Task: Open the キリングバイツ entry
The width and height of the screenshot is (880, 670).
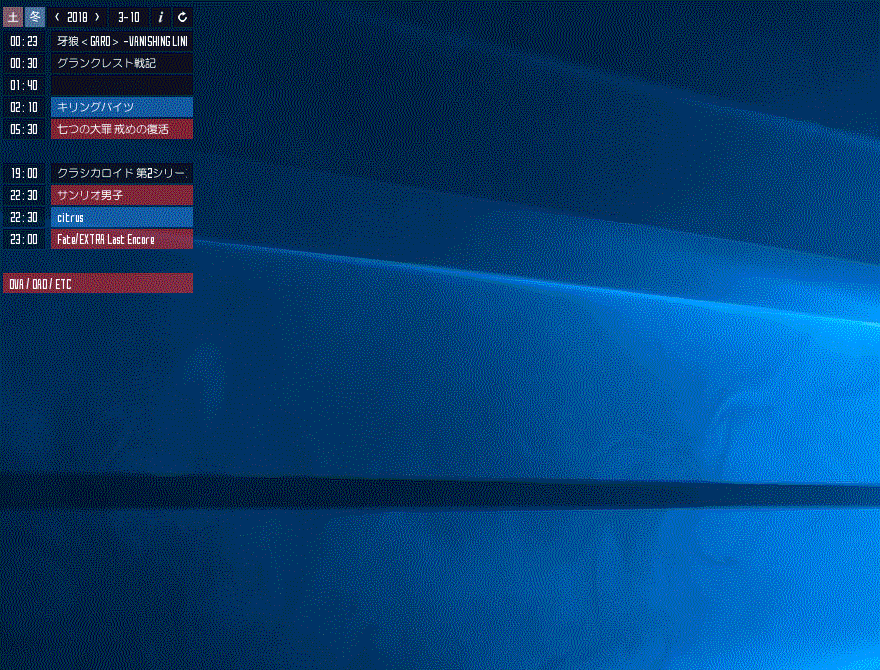Action: click(x=122, y=107)
